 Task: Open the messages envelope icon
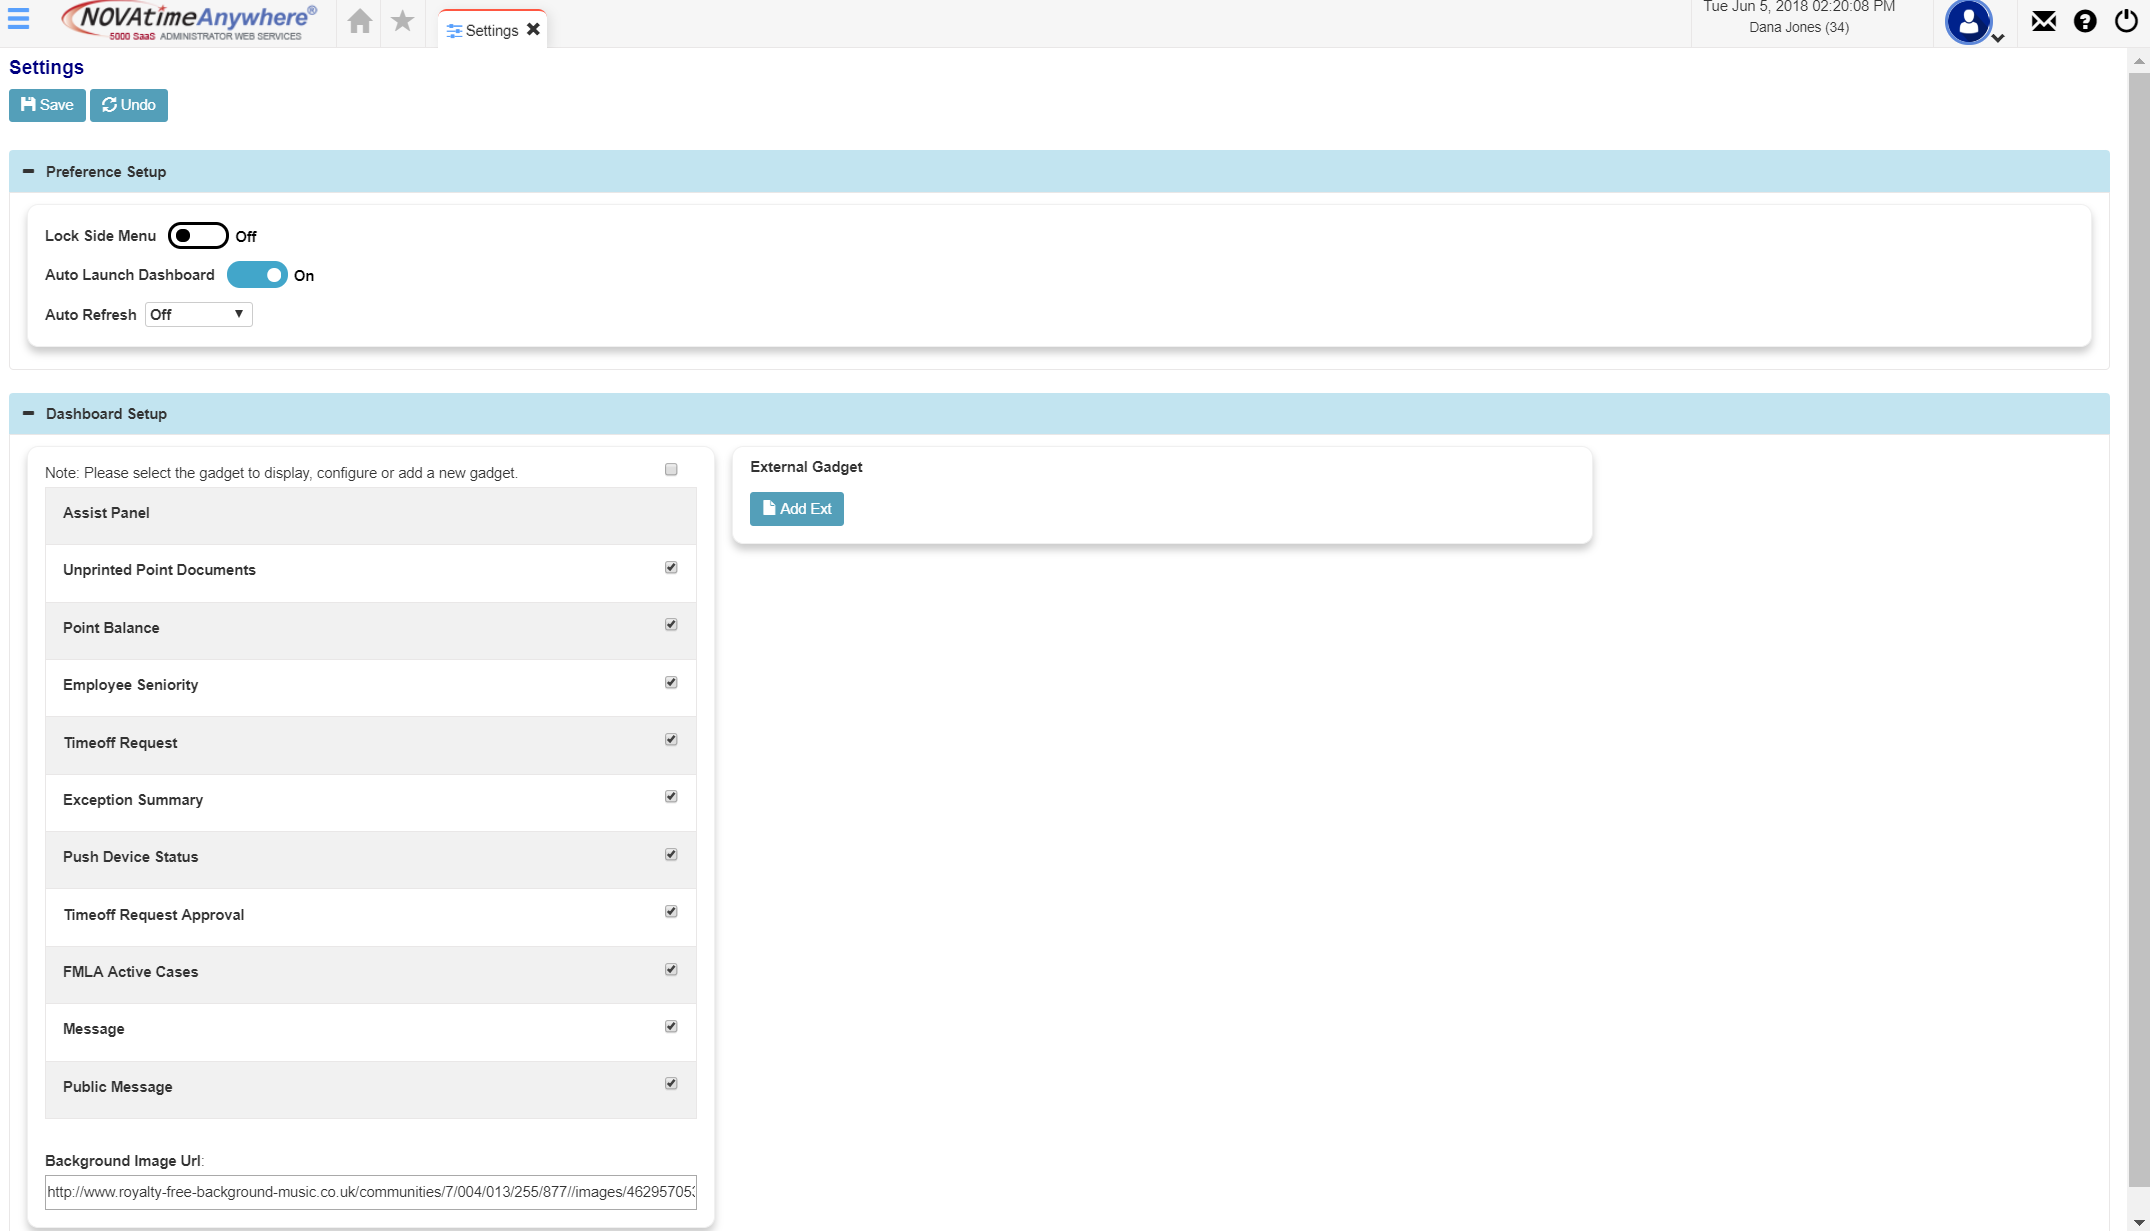click(x=2044, y=21)
